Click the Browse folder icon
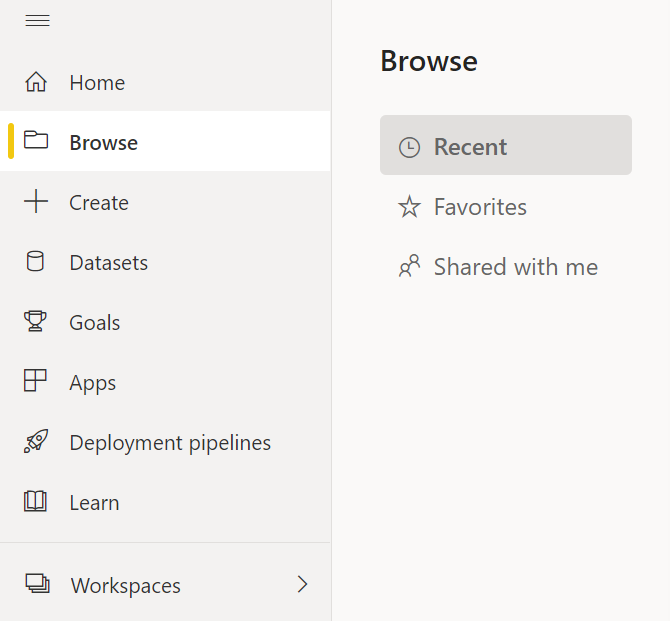 [36, 140]
